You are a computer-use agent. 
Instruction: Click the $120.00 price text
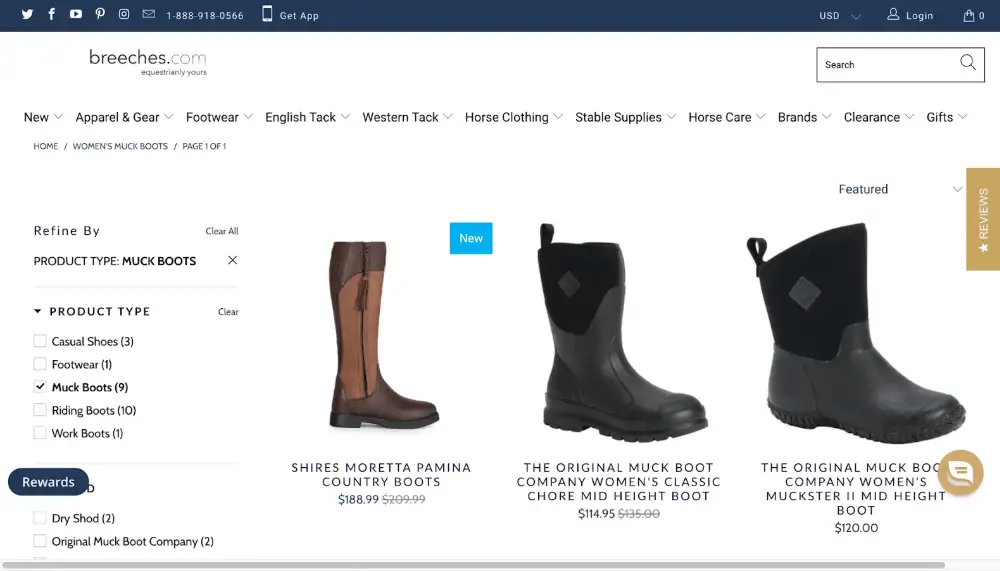click(x=856, y=528)
